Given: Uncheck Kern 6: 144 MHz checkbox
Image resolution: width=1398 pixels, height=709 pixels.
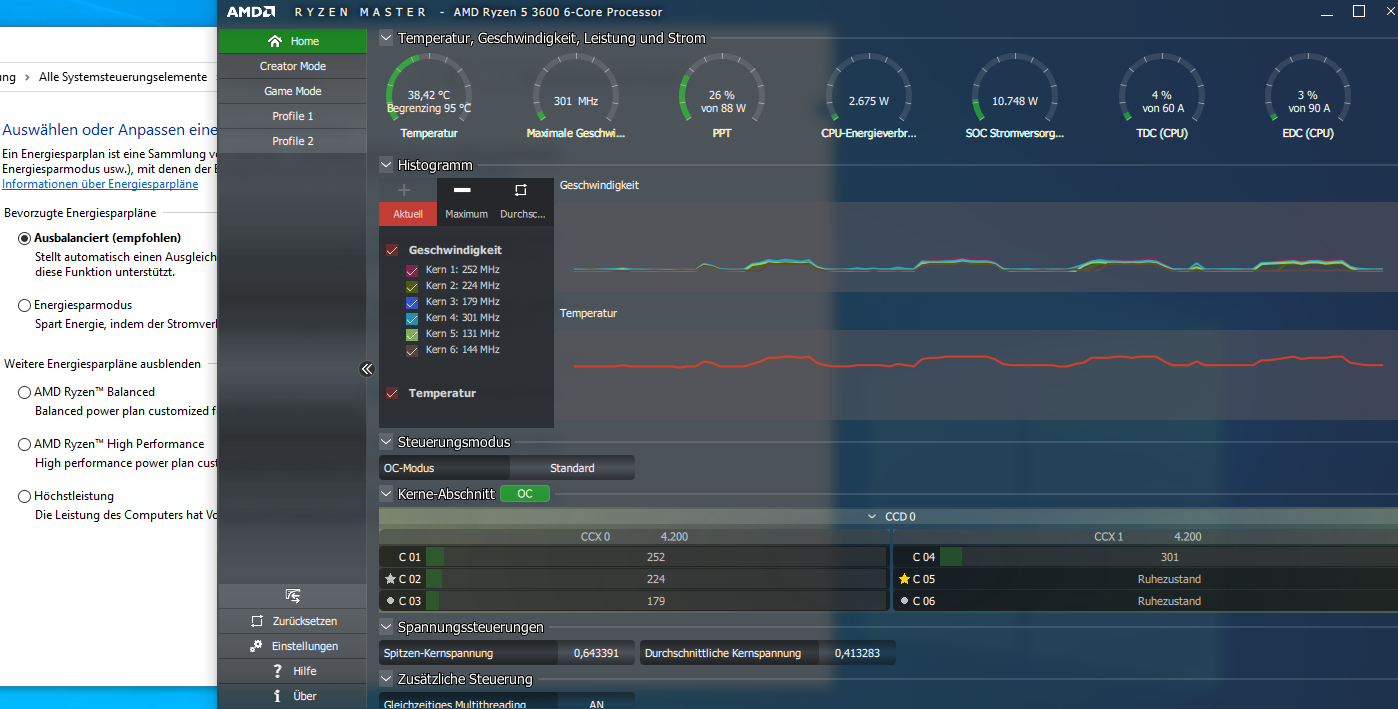Looking at the screenshot, I should 411,350.
